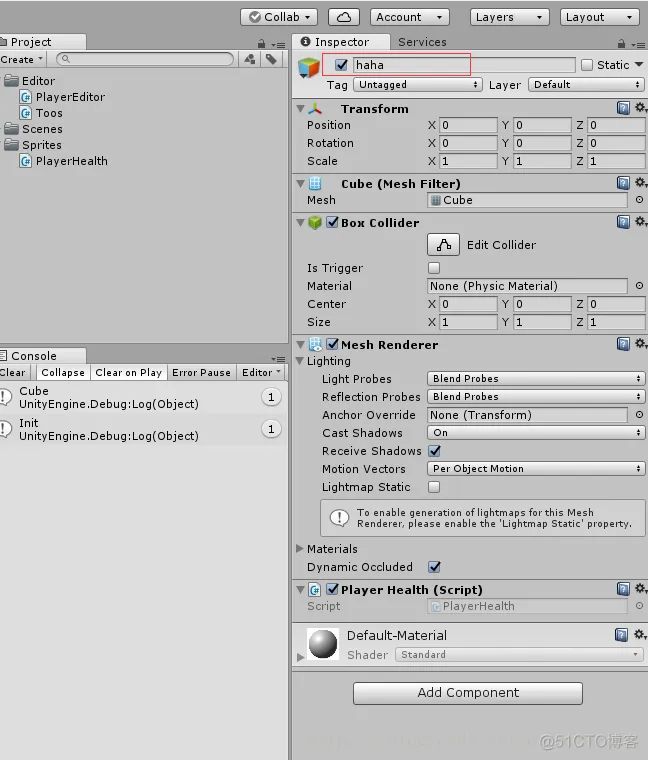Open Transform component help icon
Viewport: 648px width, 760px height.
pyautogui.click(x=623, y=108)
